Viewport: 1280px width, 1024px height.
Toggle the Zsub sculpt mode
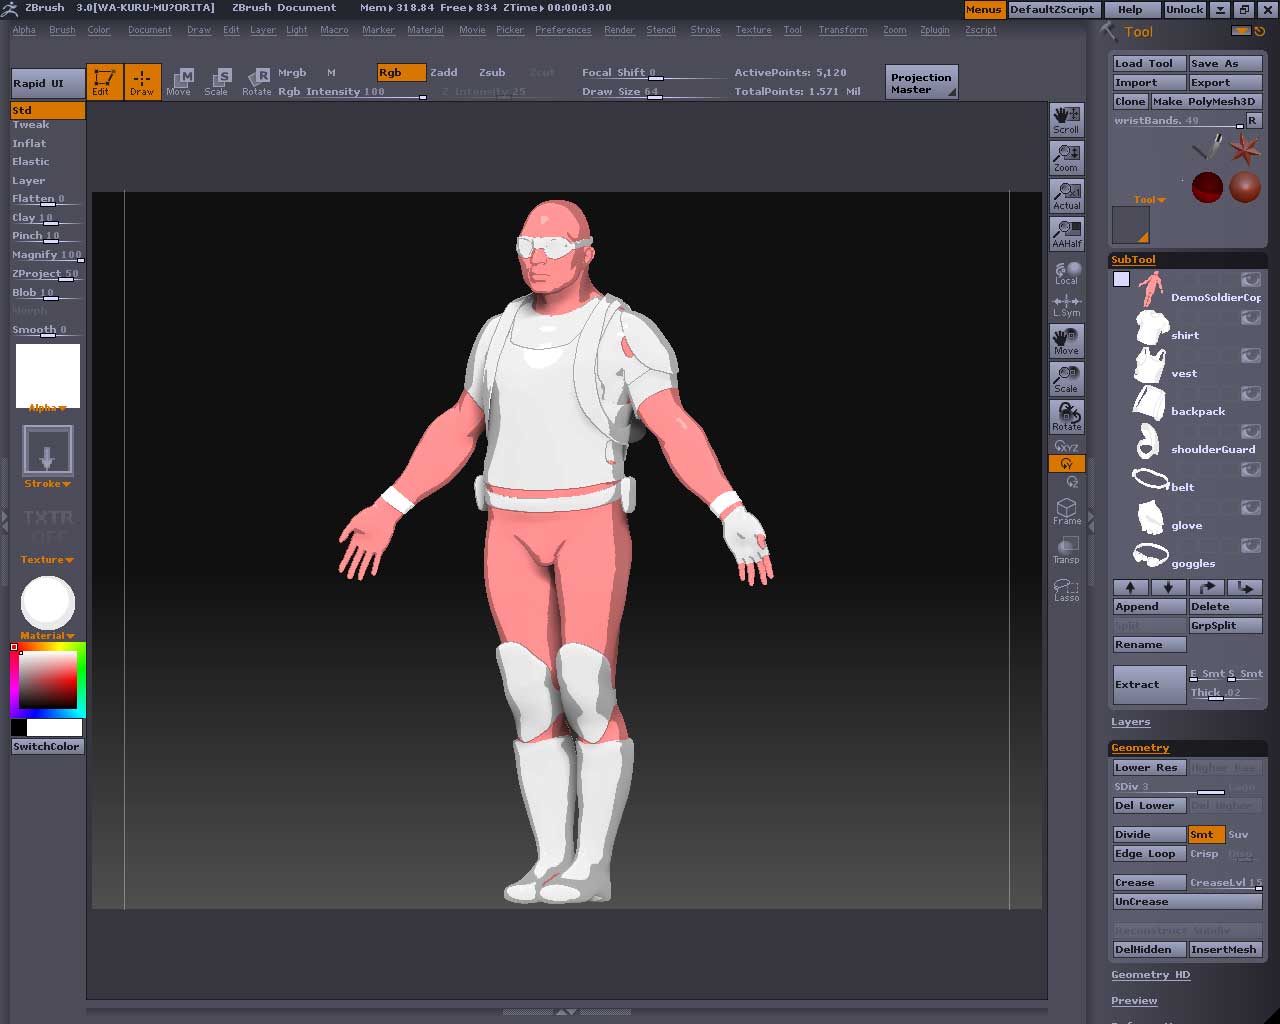pos(492,73)
